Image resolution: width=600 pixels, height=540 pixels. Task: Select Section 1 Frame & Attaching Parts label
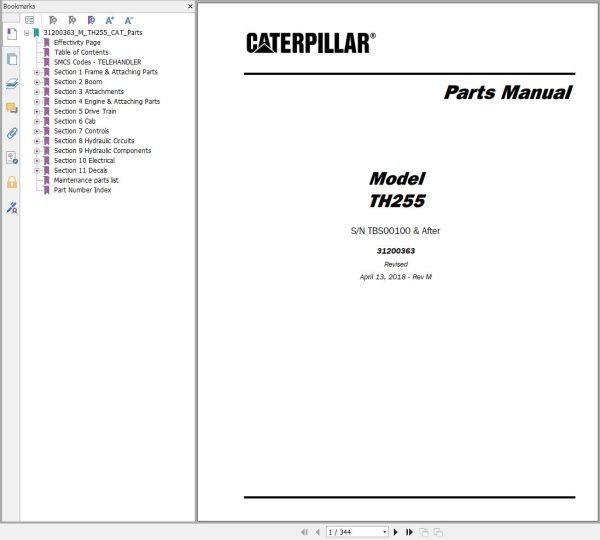click(x=106, y=72)
